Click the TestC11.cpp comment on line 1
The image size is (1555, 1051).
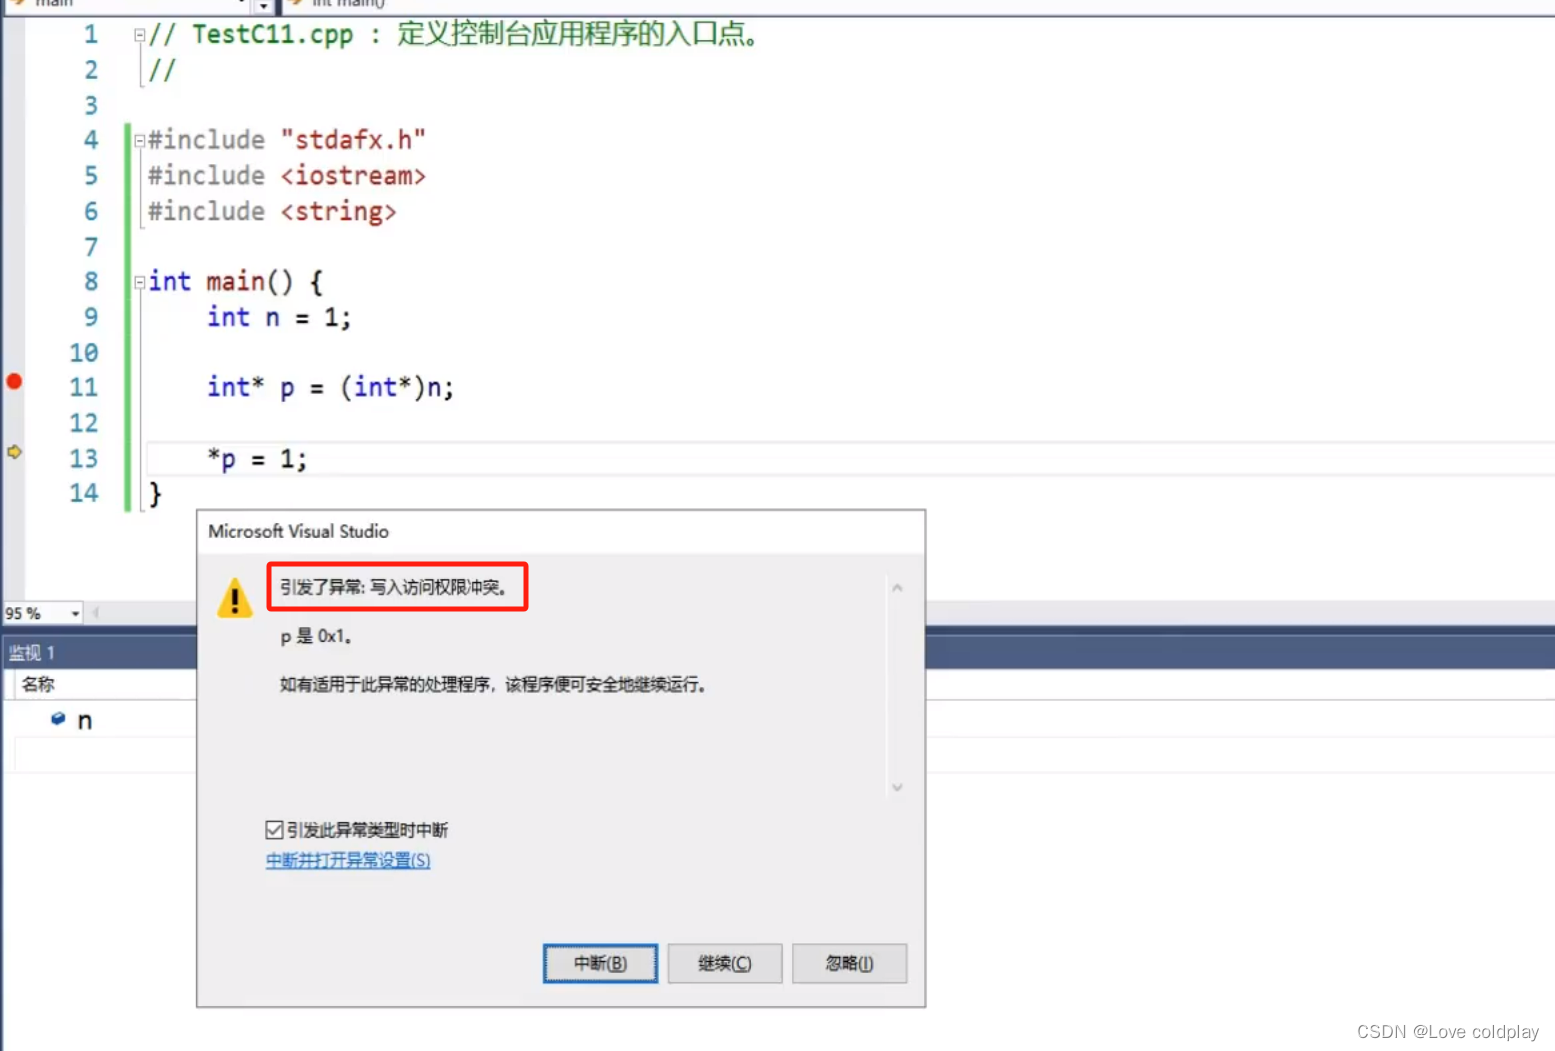tap(455, 34)
